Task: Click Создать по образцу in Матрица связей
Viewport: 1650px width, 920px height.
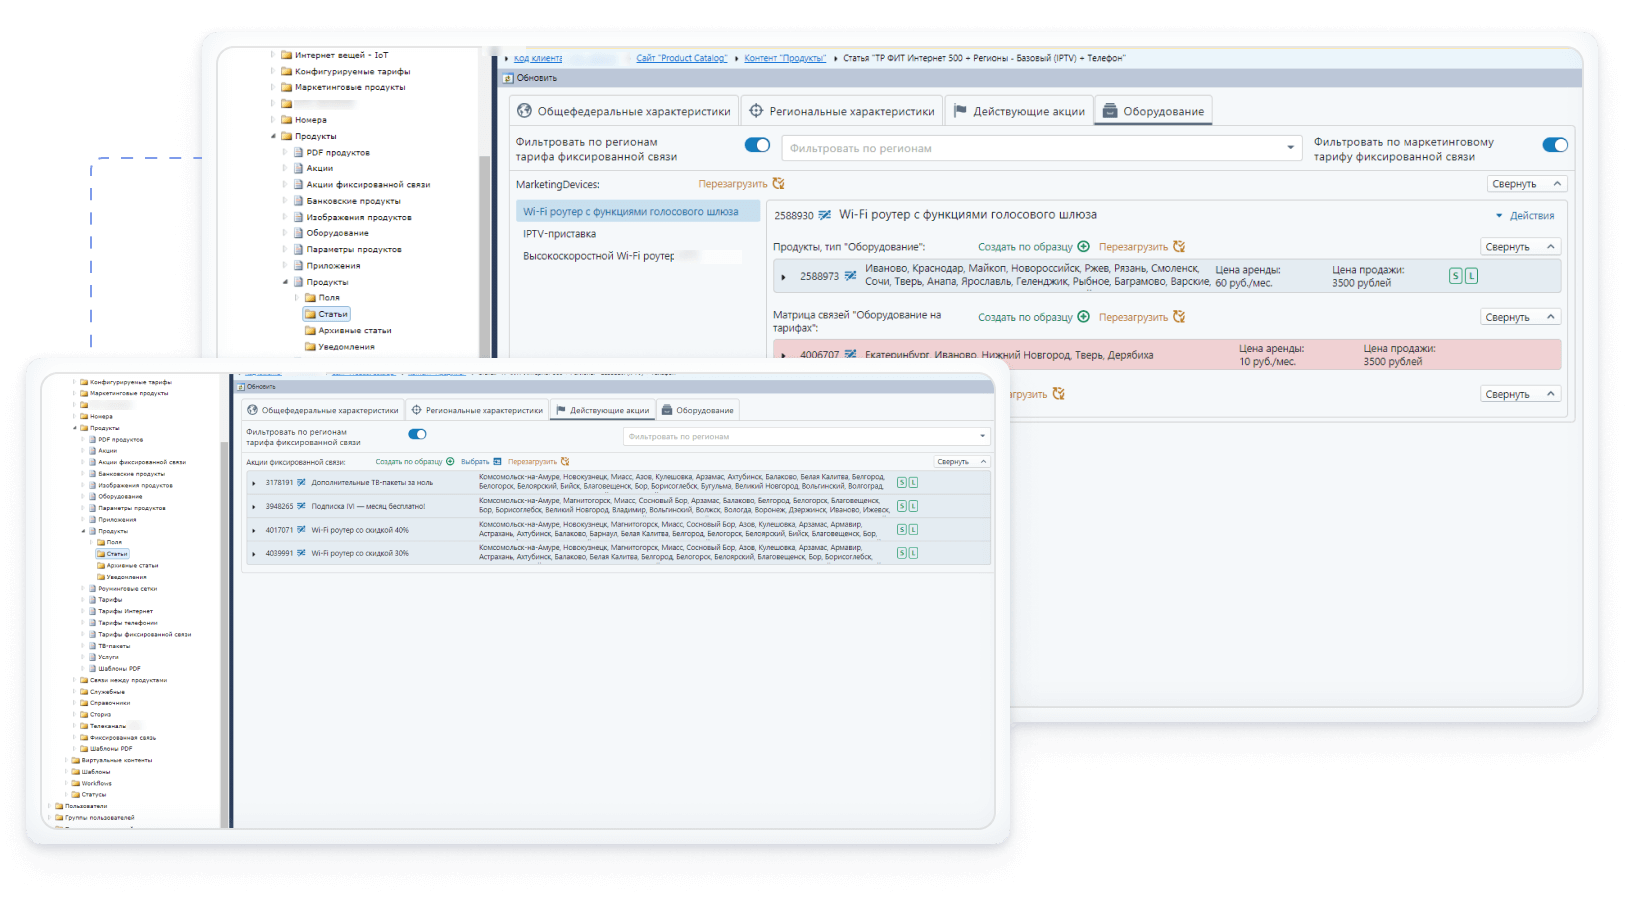Action: [1025, 317]
